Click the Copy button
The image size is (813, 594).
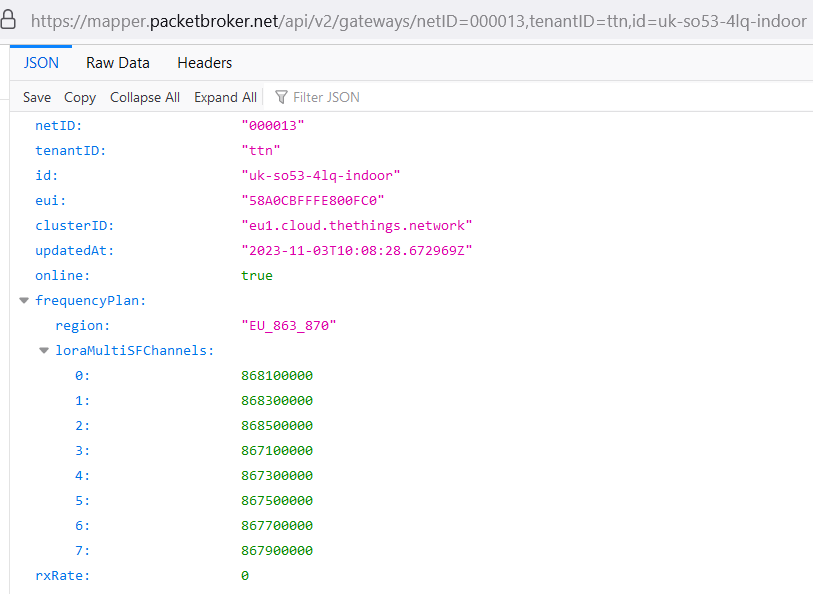[80, 97]
